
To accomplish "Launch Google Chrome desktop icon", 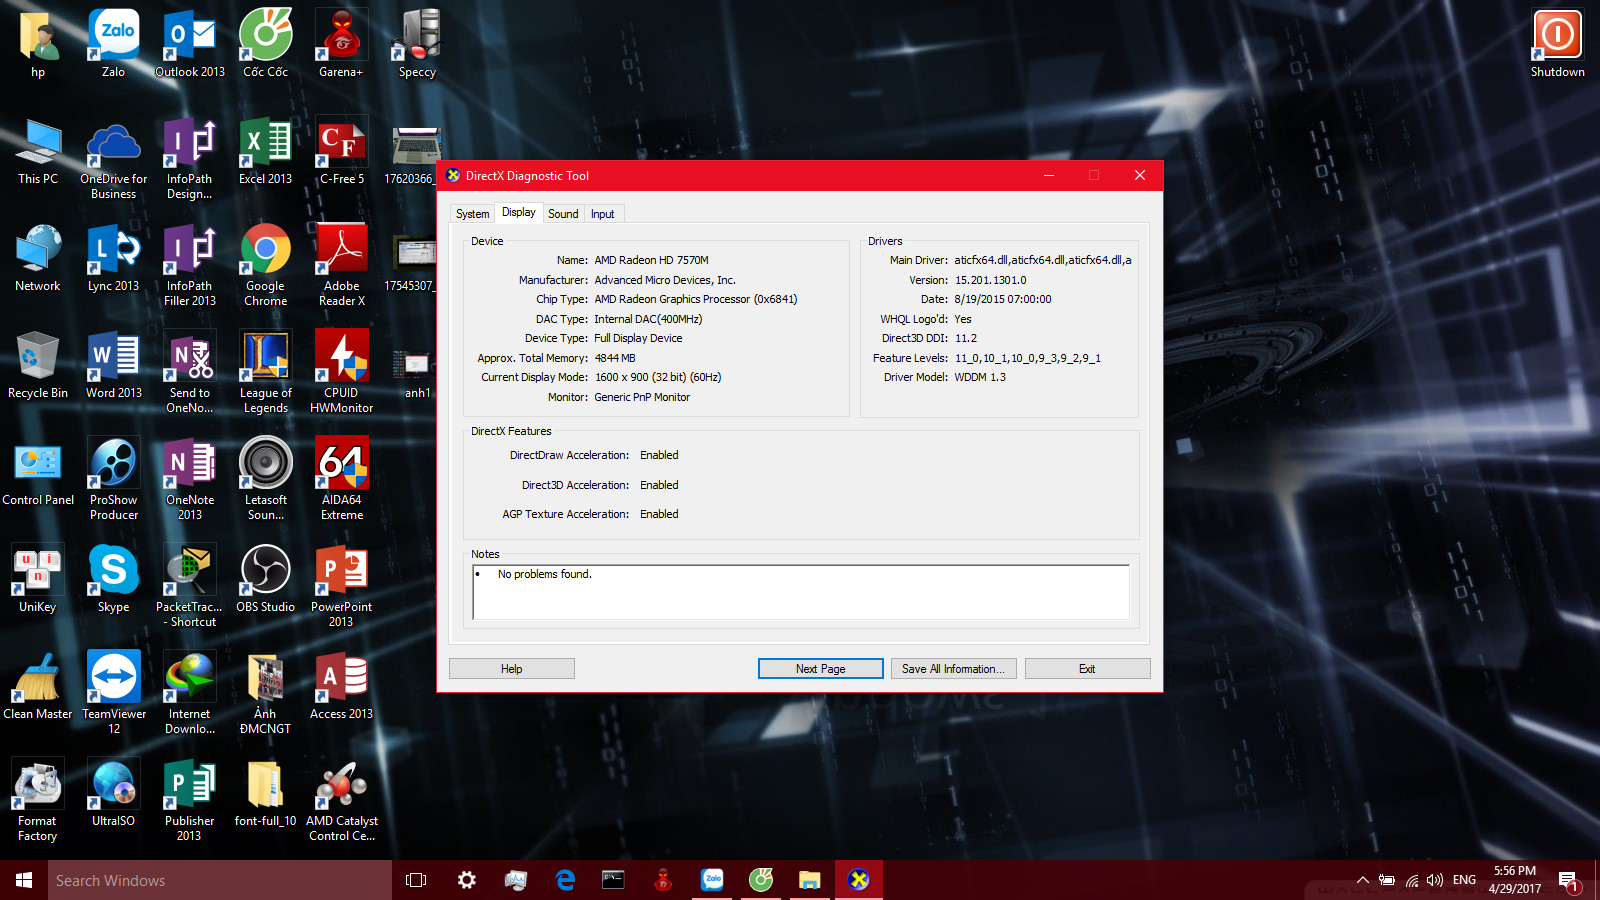I will pos(265,265).
